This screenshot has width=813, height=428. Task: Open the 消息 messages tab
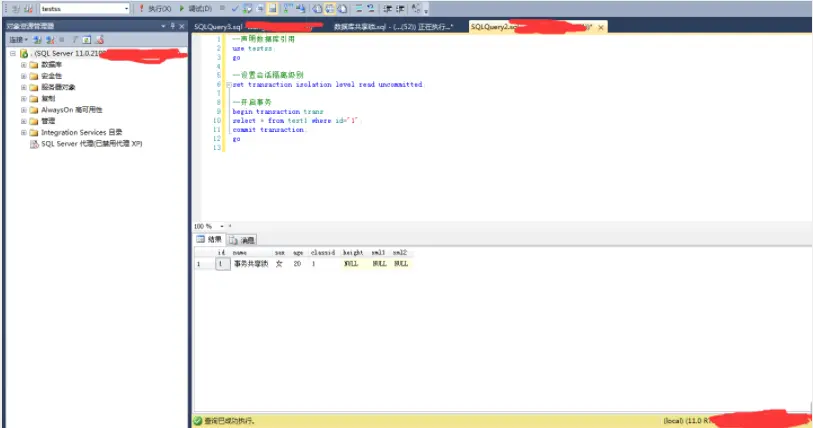242,240
